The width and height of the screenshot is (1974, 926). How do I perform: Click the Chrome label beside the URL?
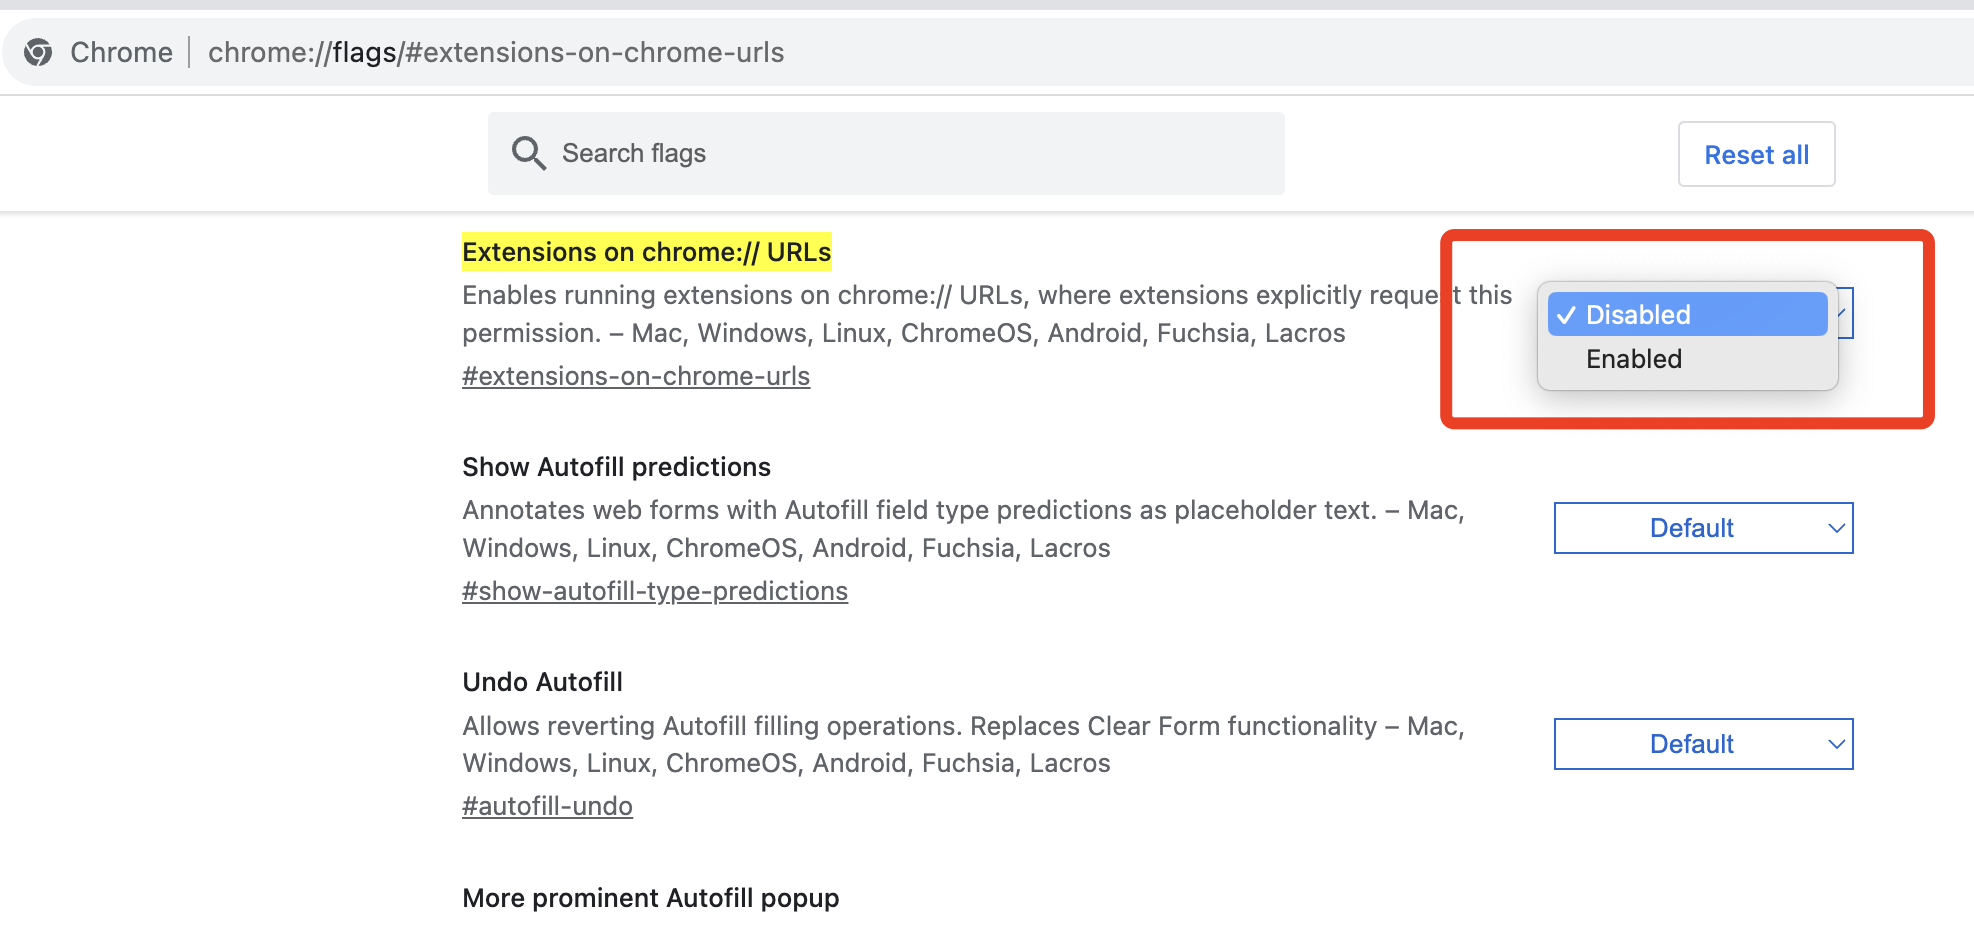(121, 52)
